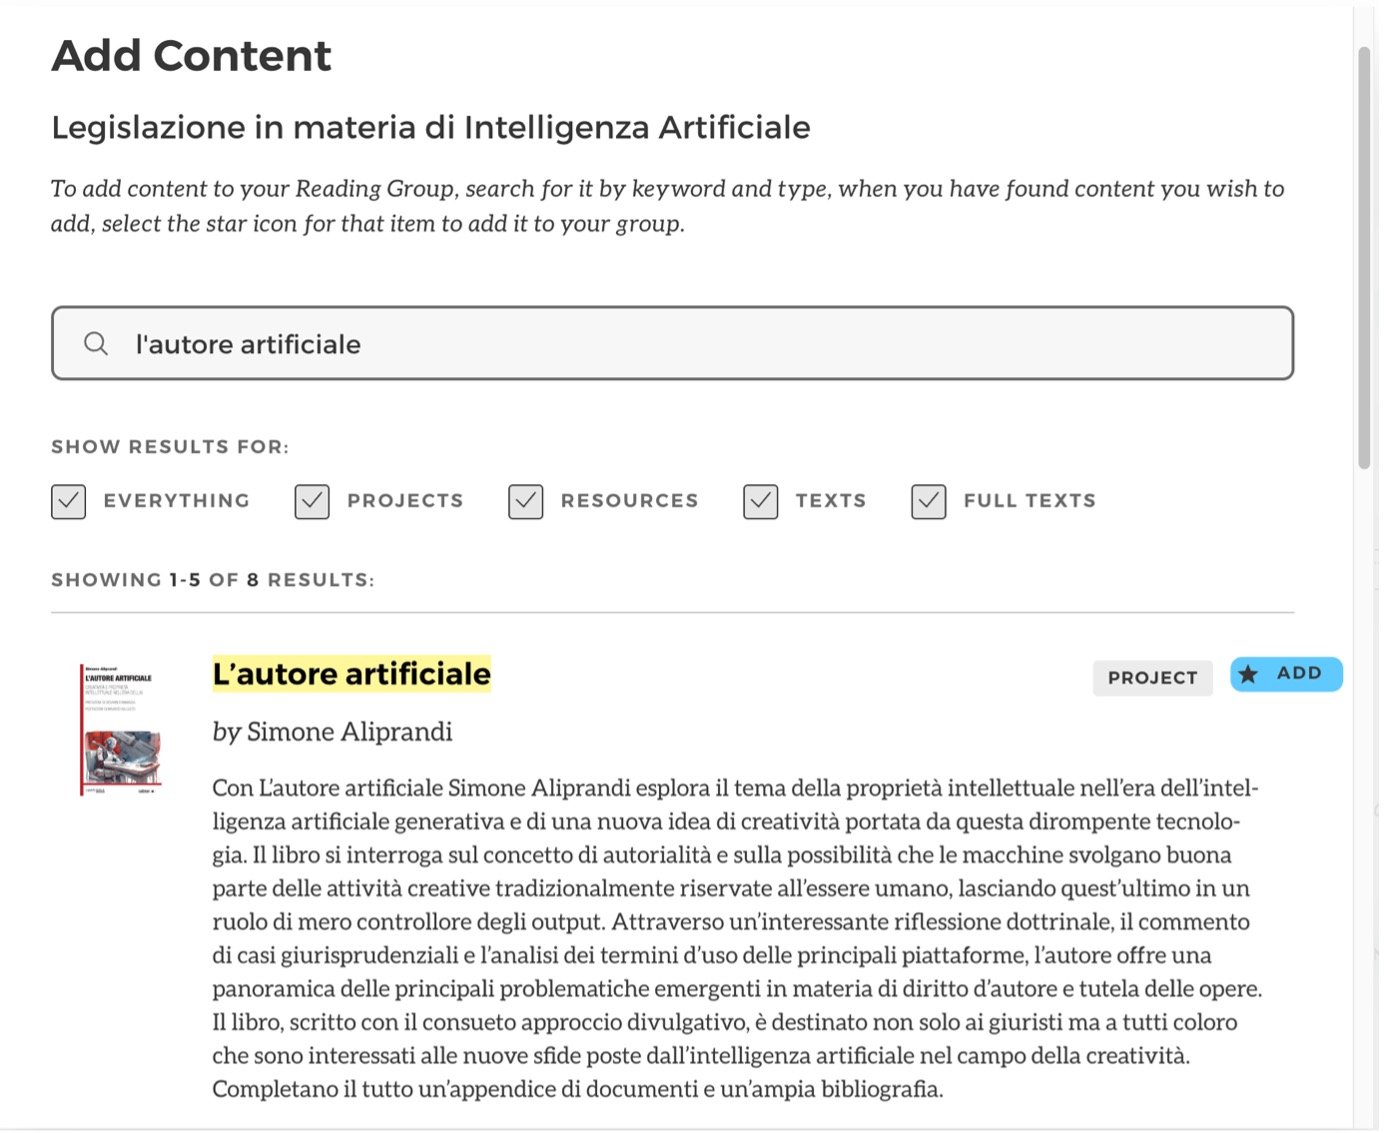The image size is (1384, 1133).
Task: Open the L'autore artificiale title link
Action: 352,674
